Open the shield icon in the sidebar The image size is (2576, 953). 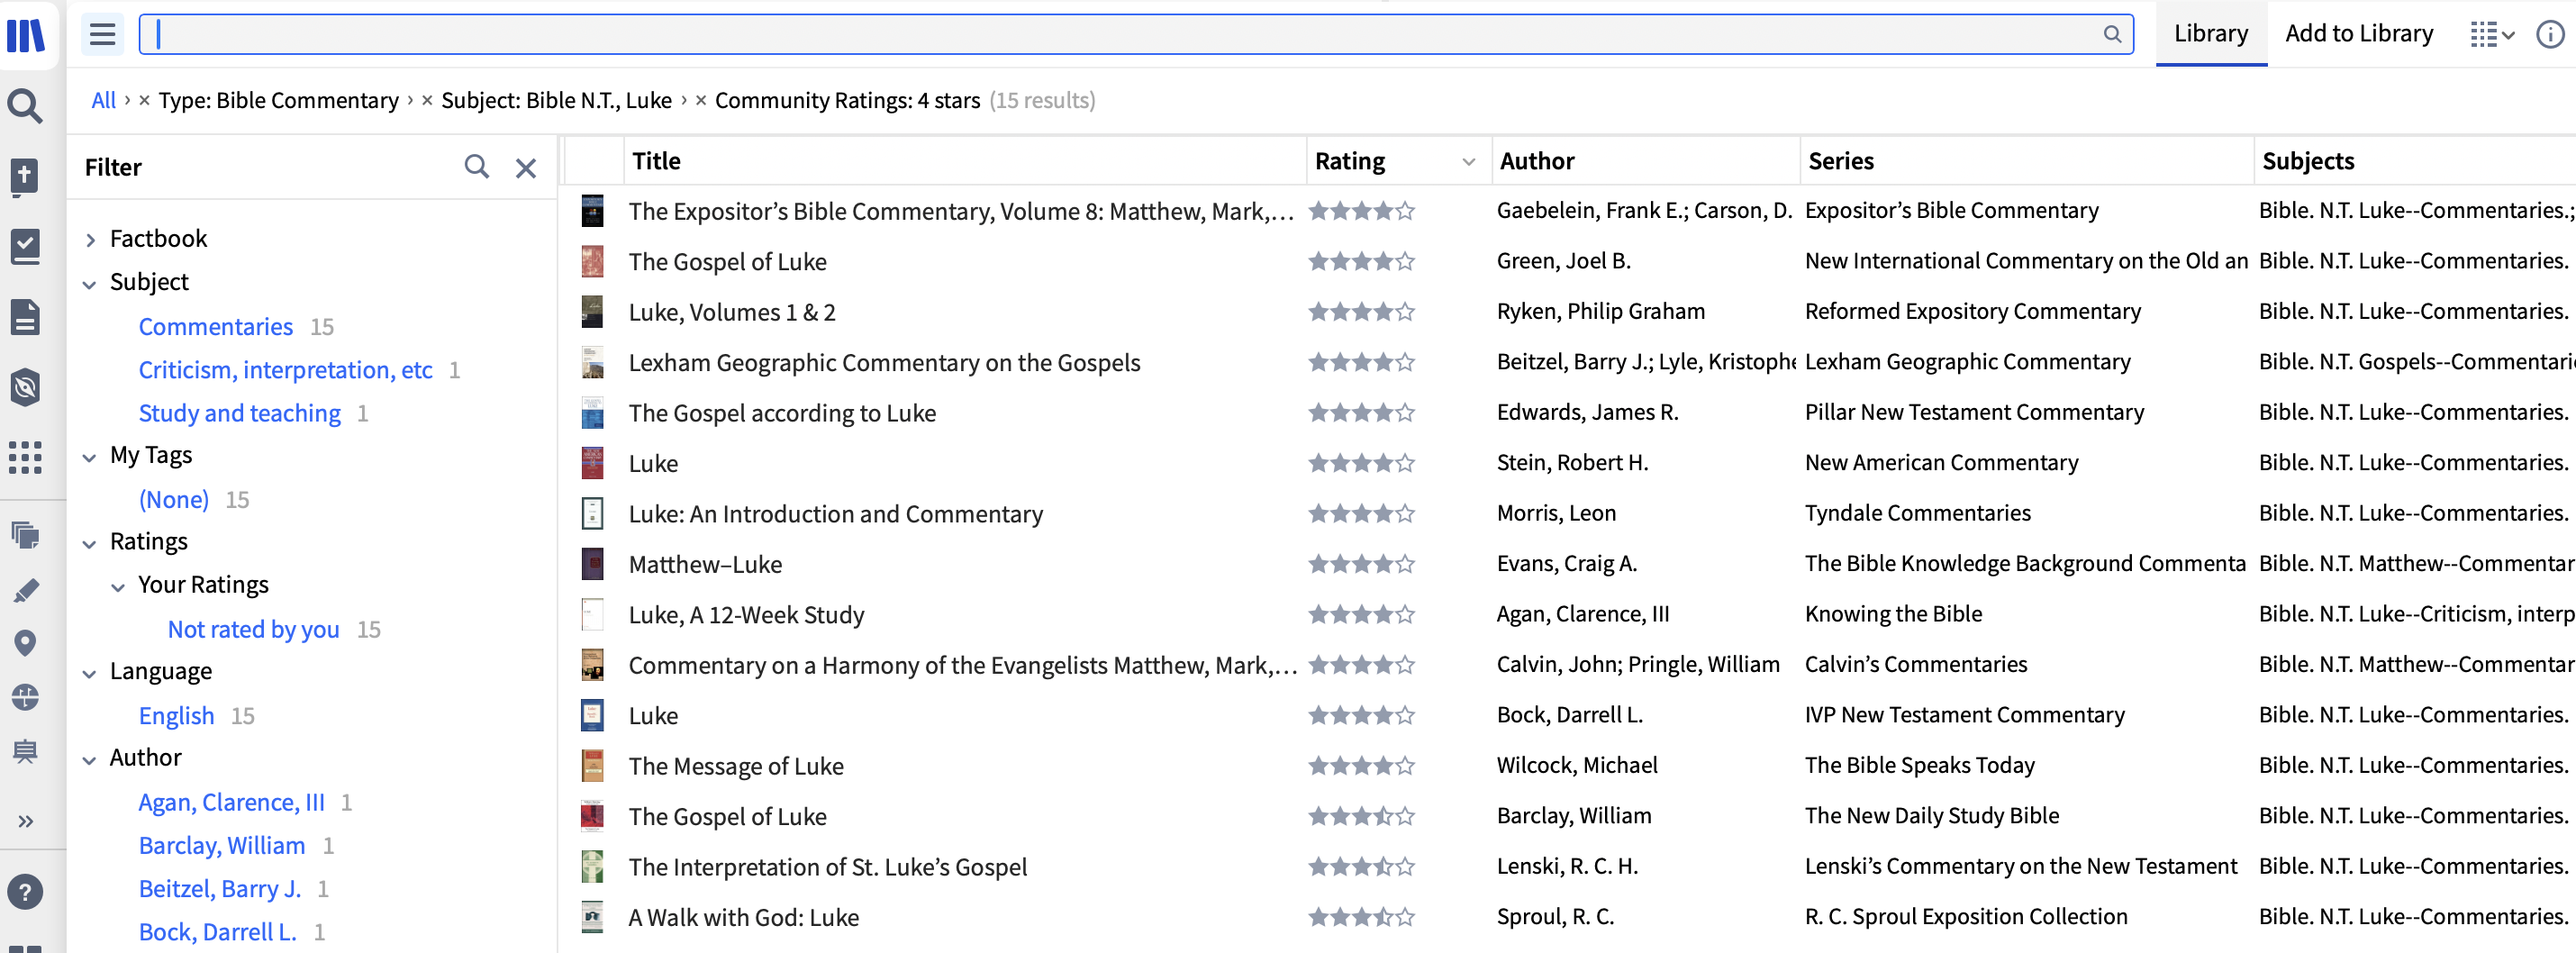pyautogui.click(x=25, y=387)
